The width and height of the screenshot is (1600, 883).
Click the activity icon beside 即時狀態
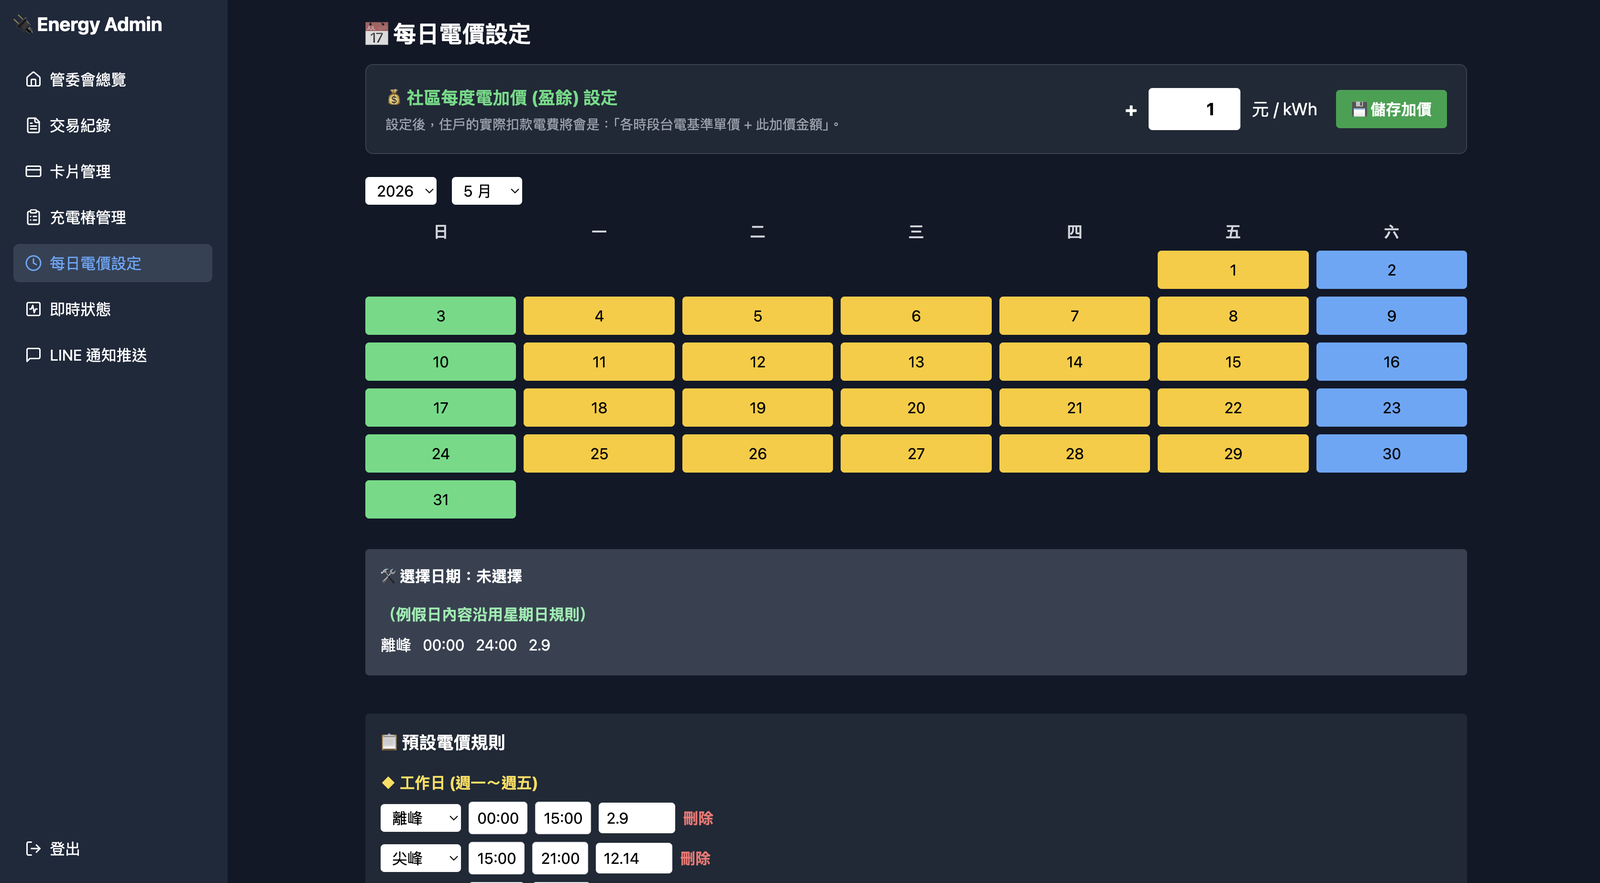pyautogui.click(x=33, y=309)
